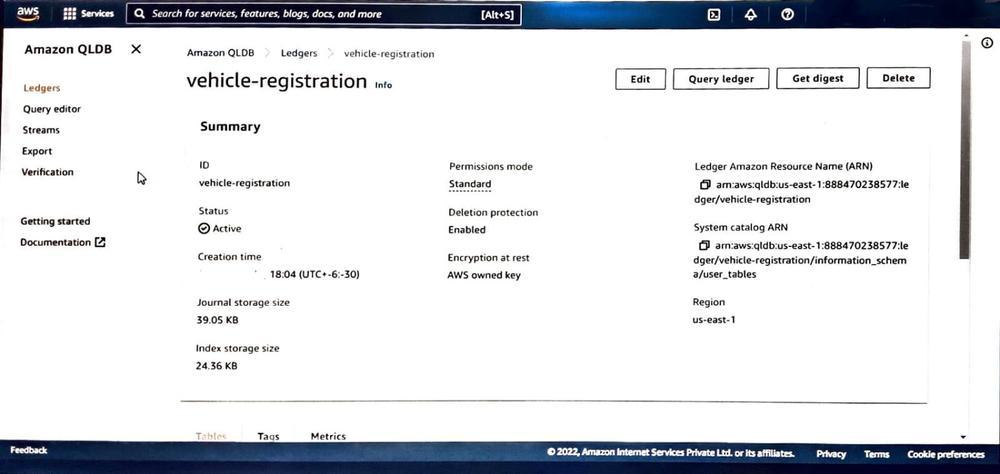Screen dimensions: 1000x474
Task: Open Verification in the sidebar
Action: (x=47, y=172)
